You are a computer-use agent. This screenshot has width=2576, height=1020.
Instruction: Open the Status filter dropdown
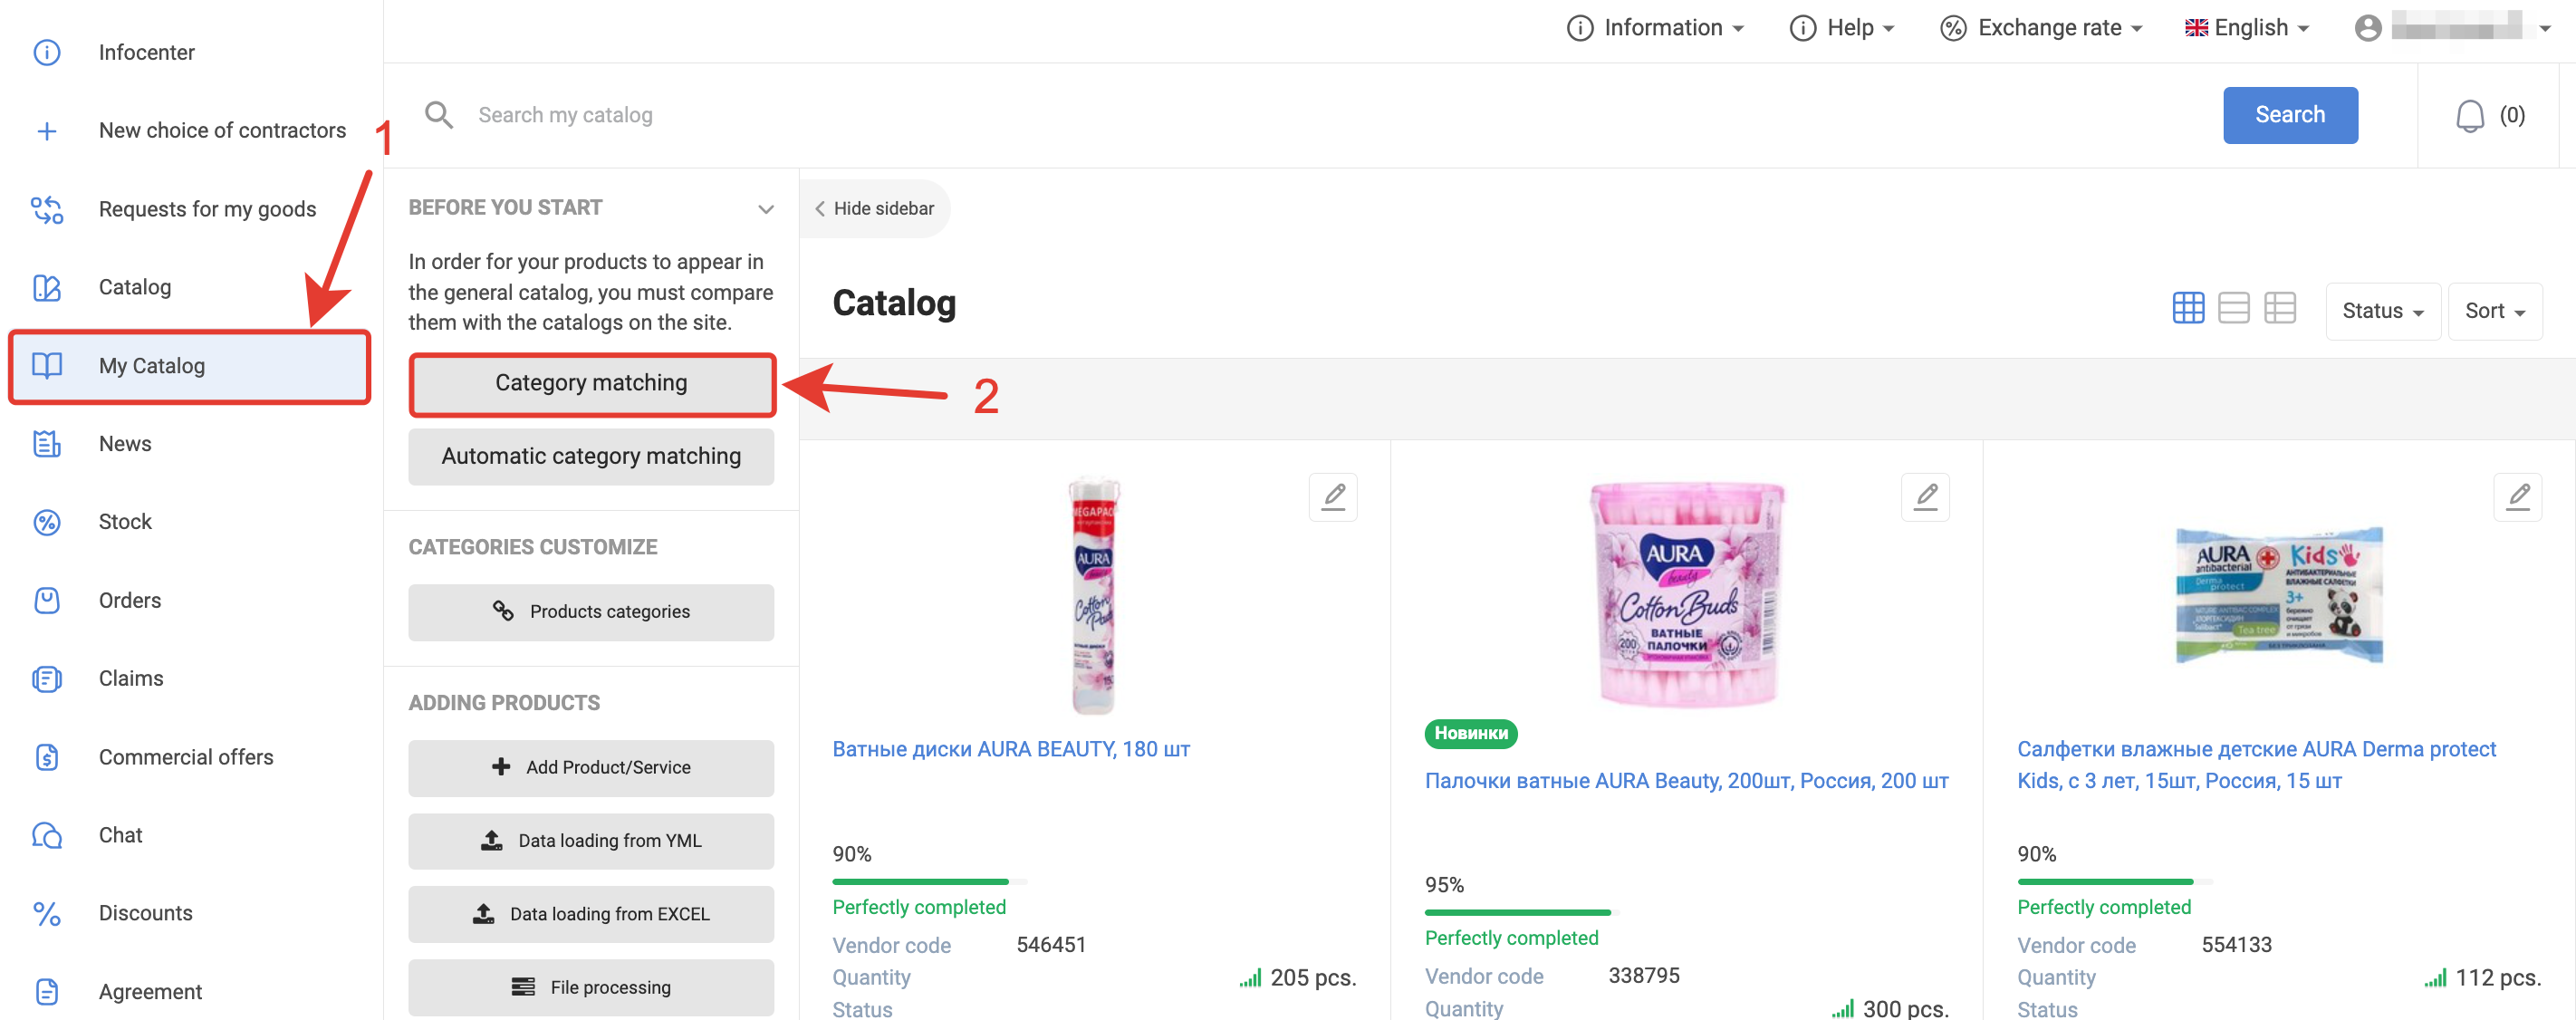click(x=2382, y=311)
